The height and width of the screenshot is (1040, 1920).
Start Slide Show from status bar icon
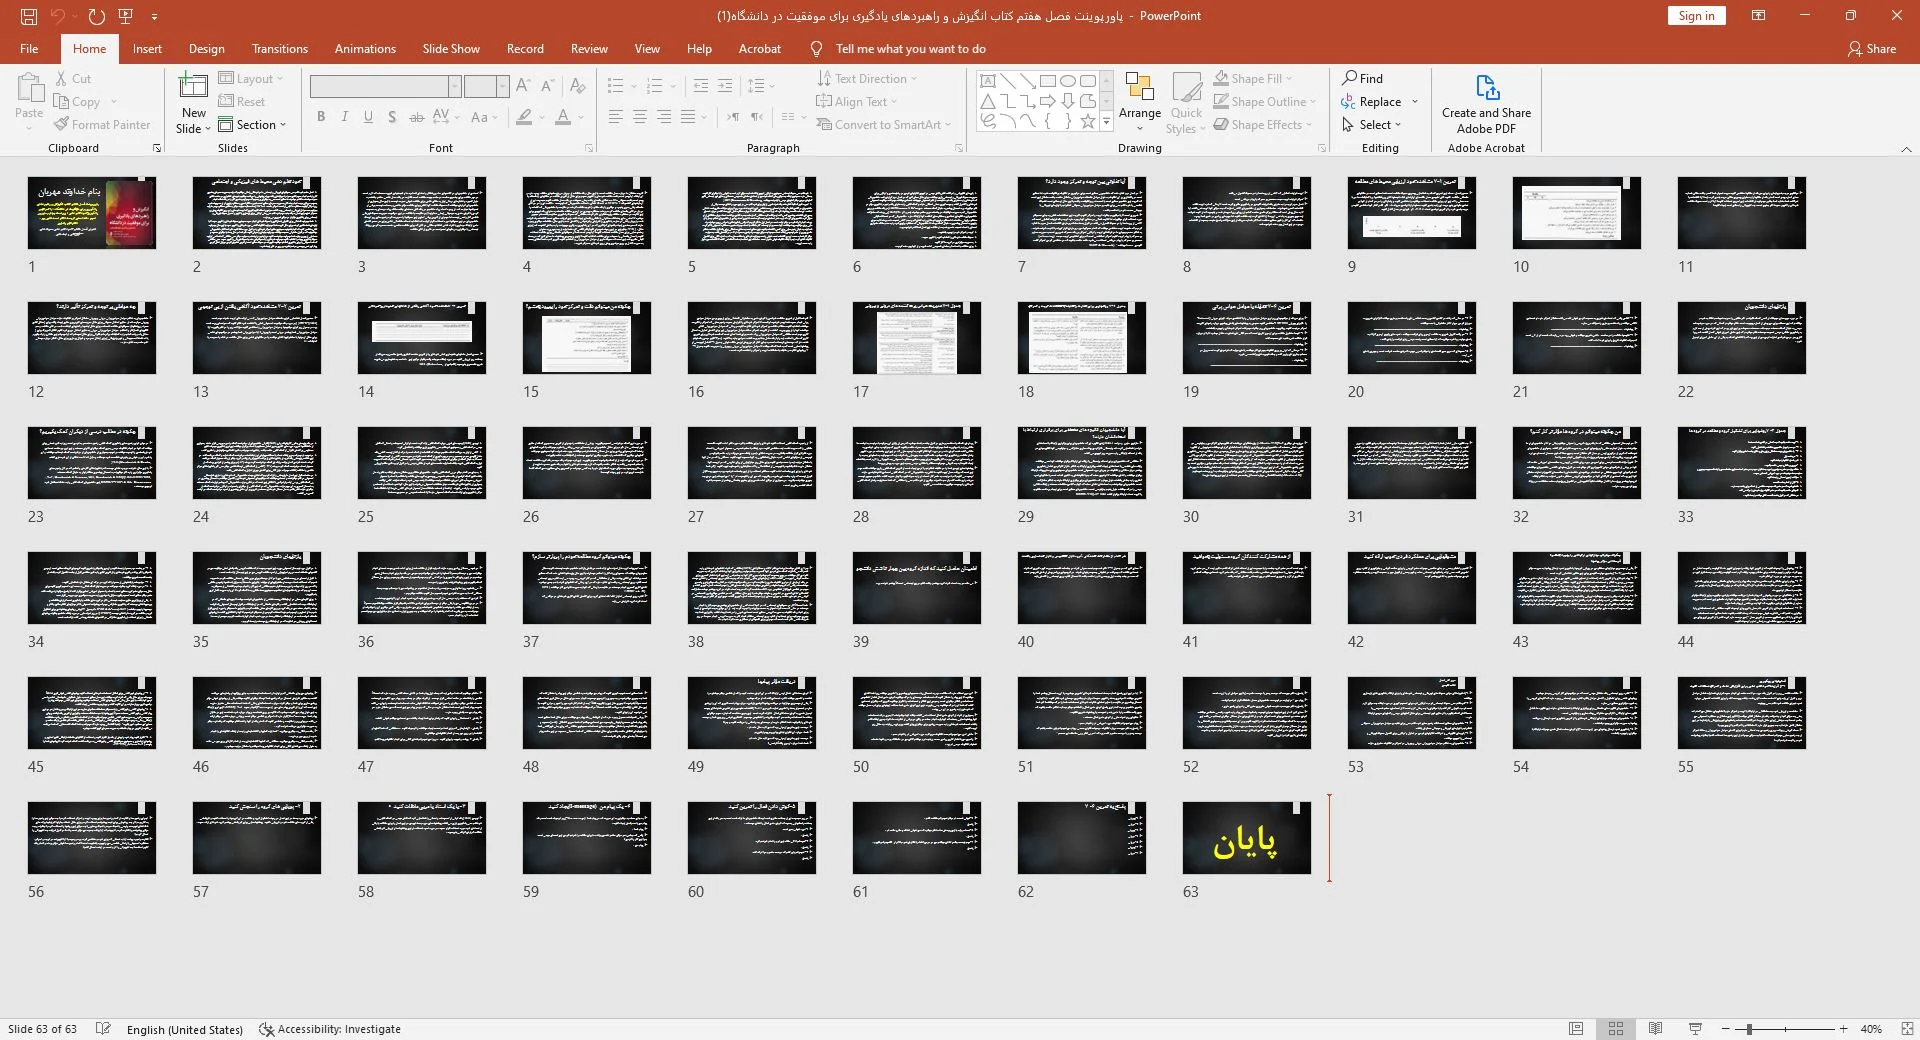(x=1695, y=1029)
